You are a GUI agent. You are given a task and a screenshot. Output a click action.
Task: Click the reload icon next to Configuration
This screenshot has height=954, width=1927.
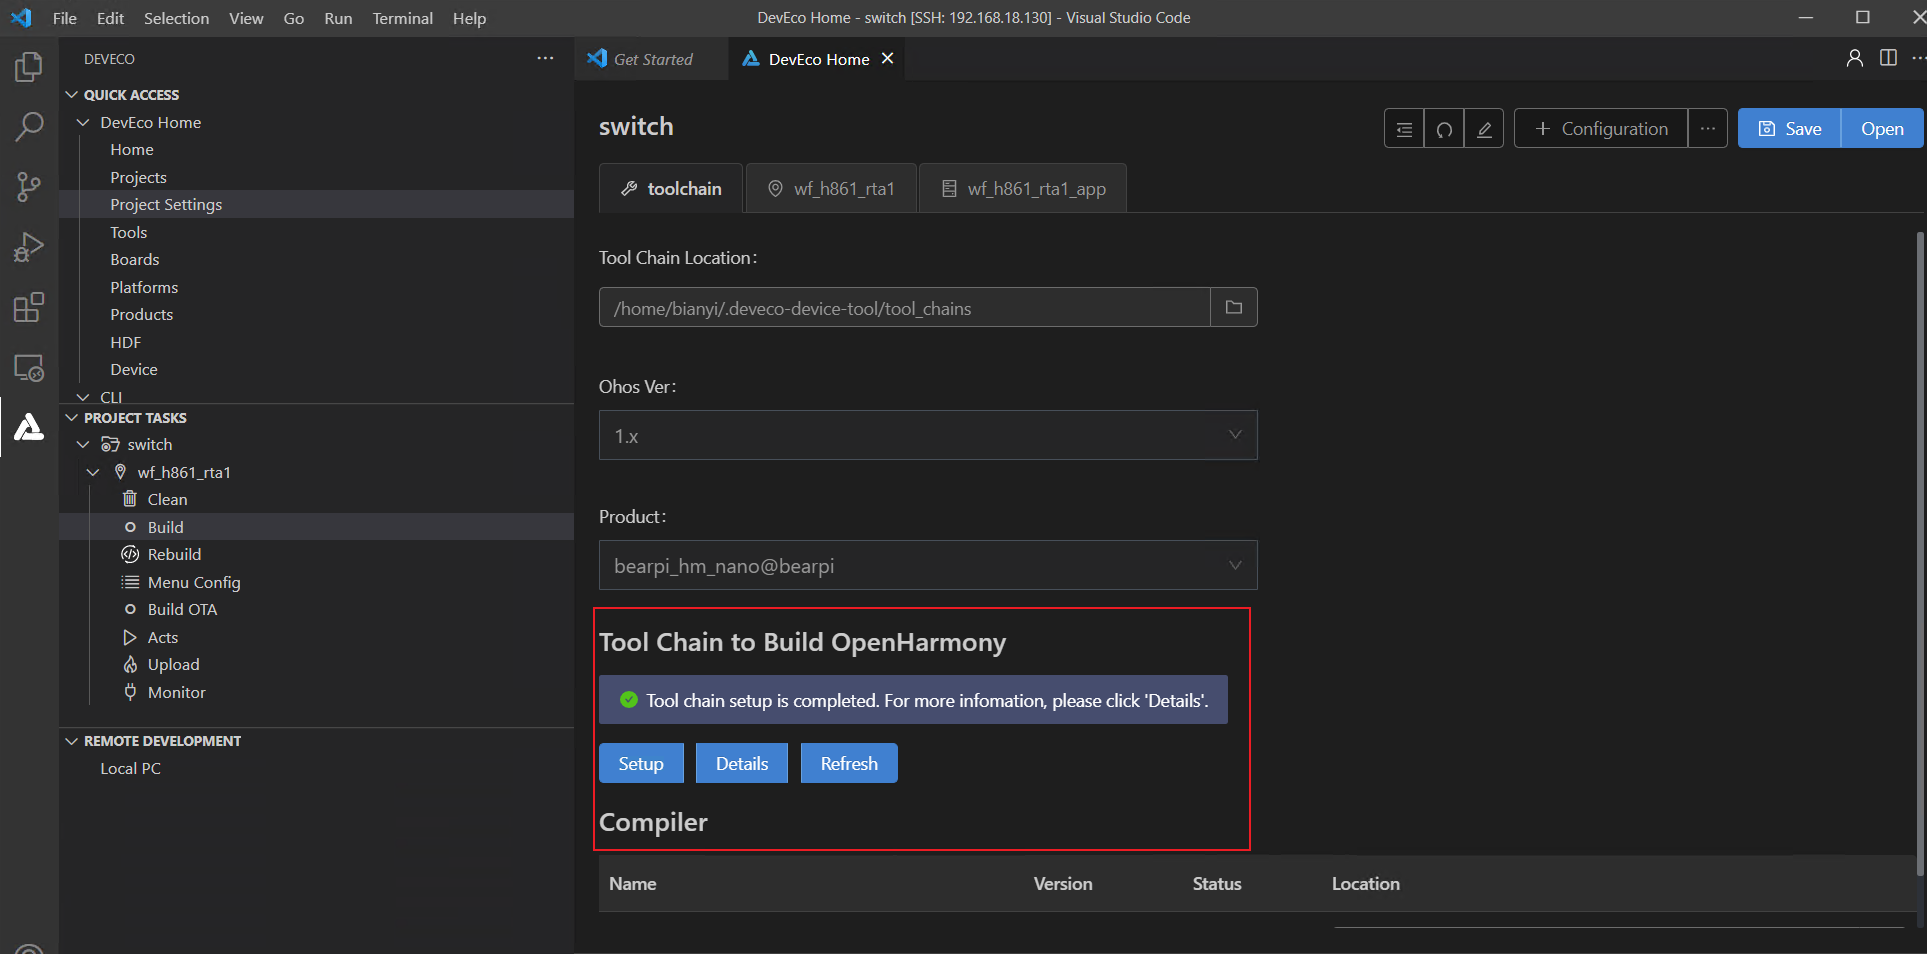pos(1444,129)
